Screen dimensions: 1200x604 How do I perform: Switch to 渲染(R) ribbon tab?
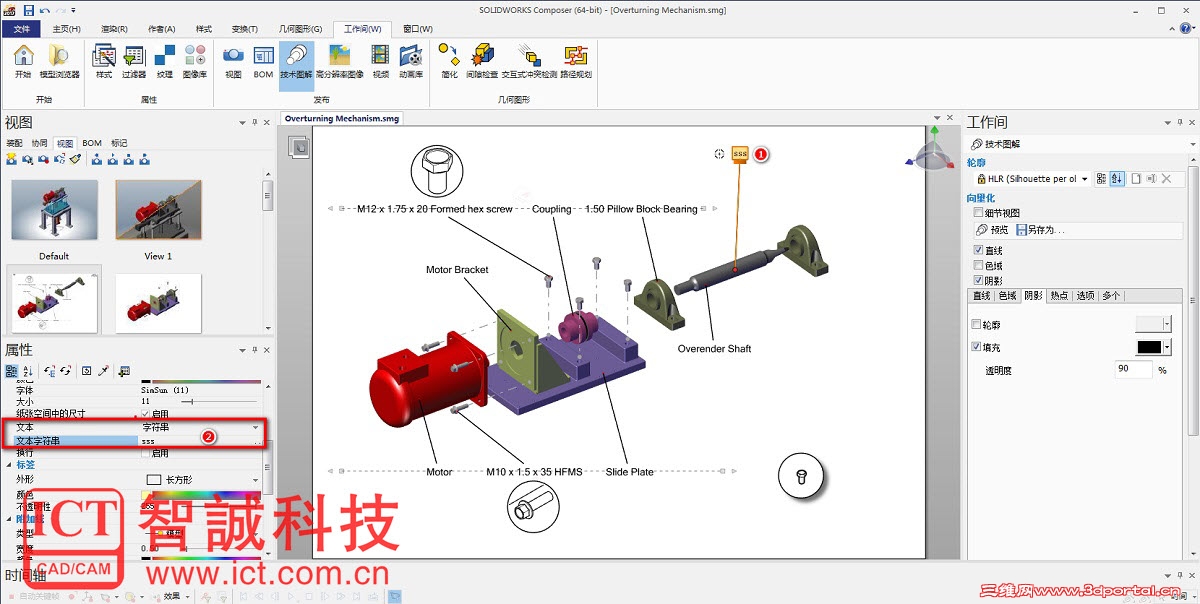(x=115, y=29)
